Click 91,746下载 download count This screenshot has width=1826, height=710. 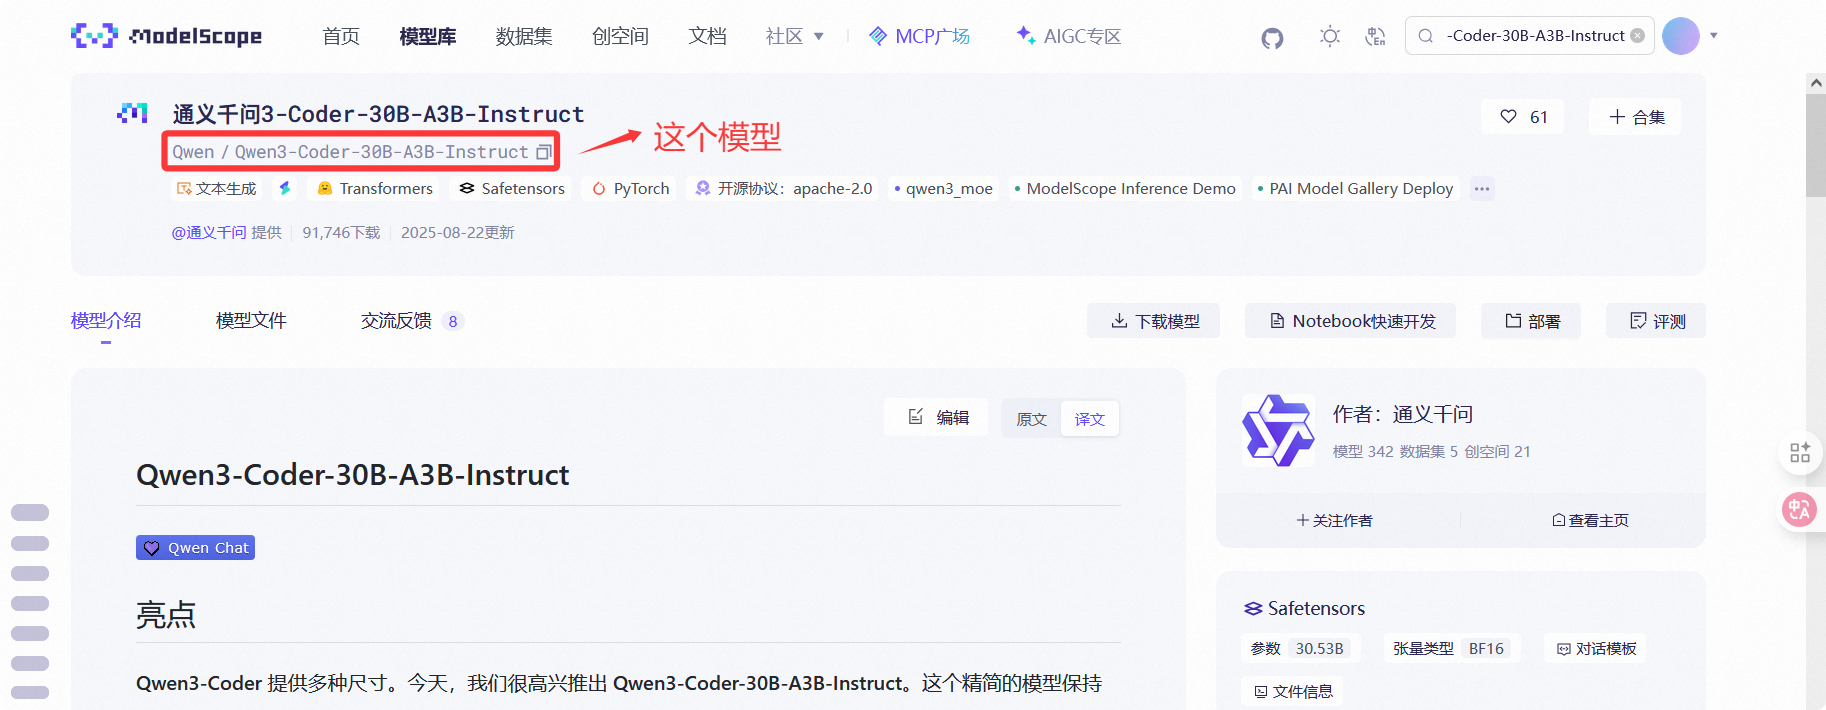point(342,232)
